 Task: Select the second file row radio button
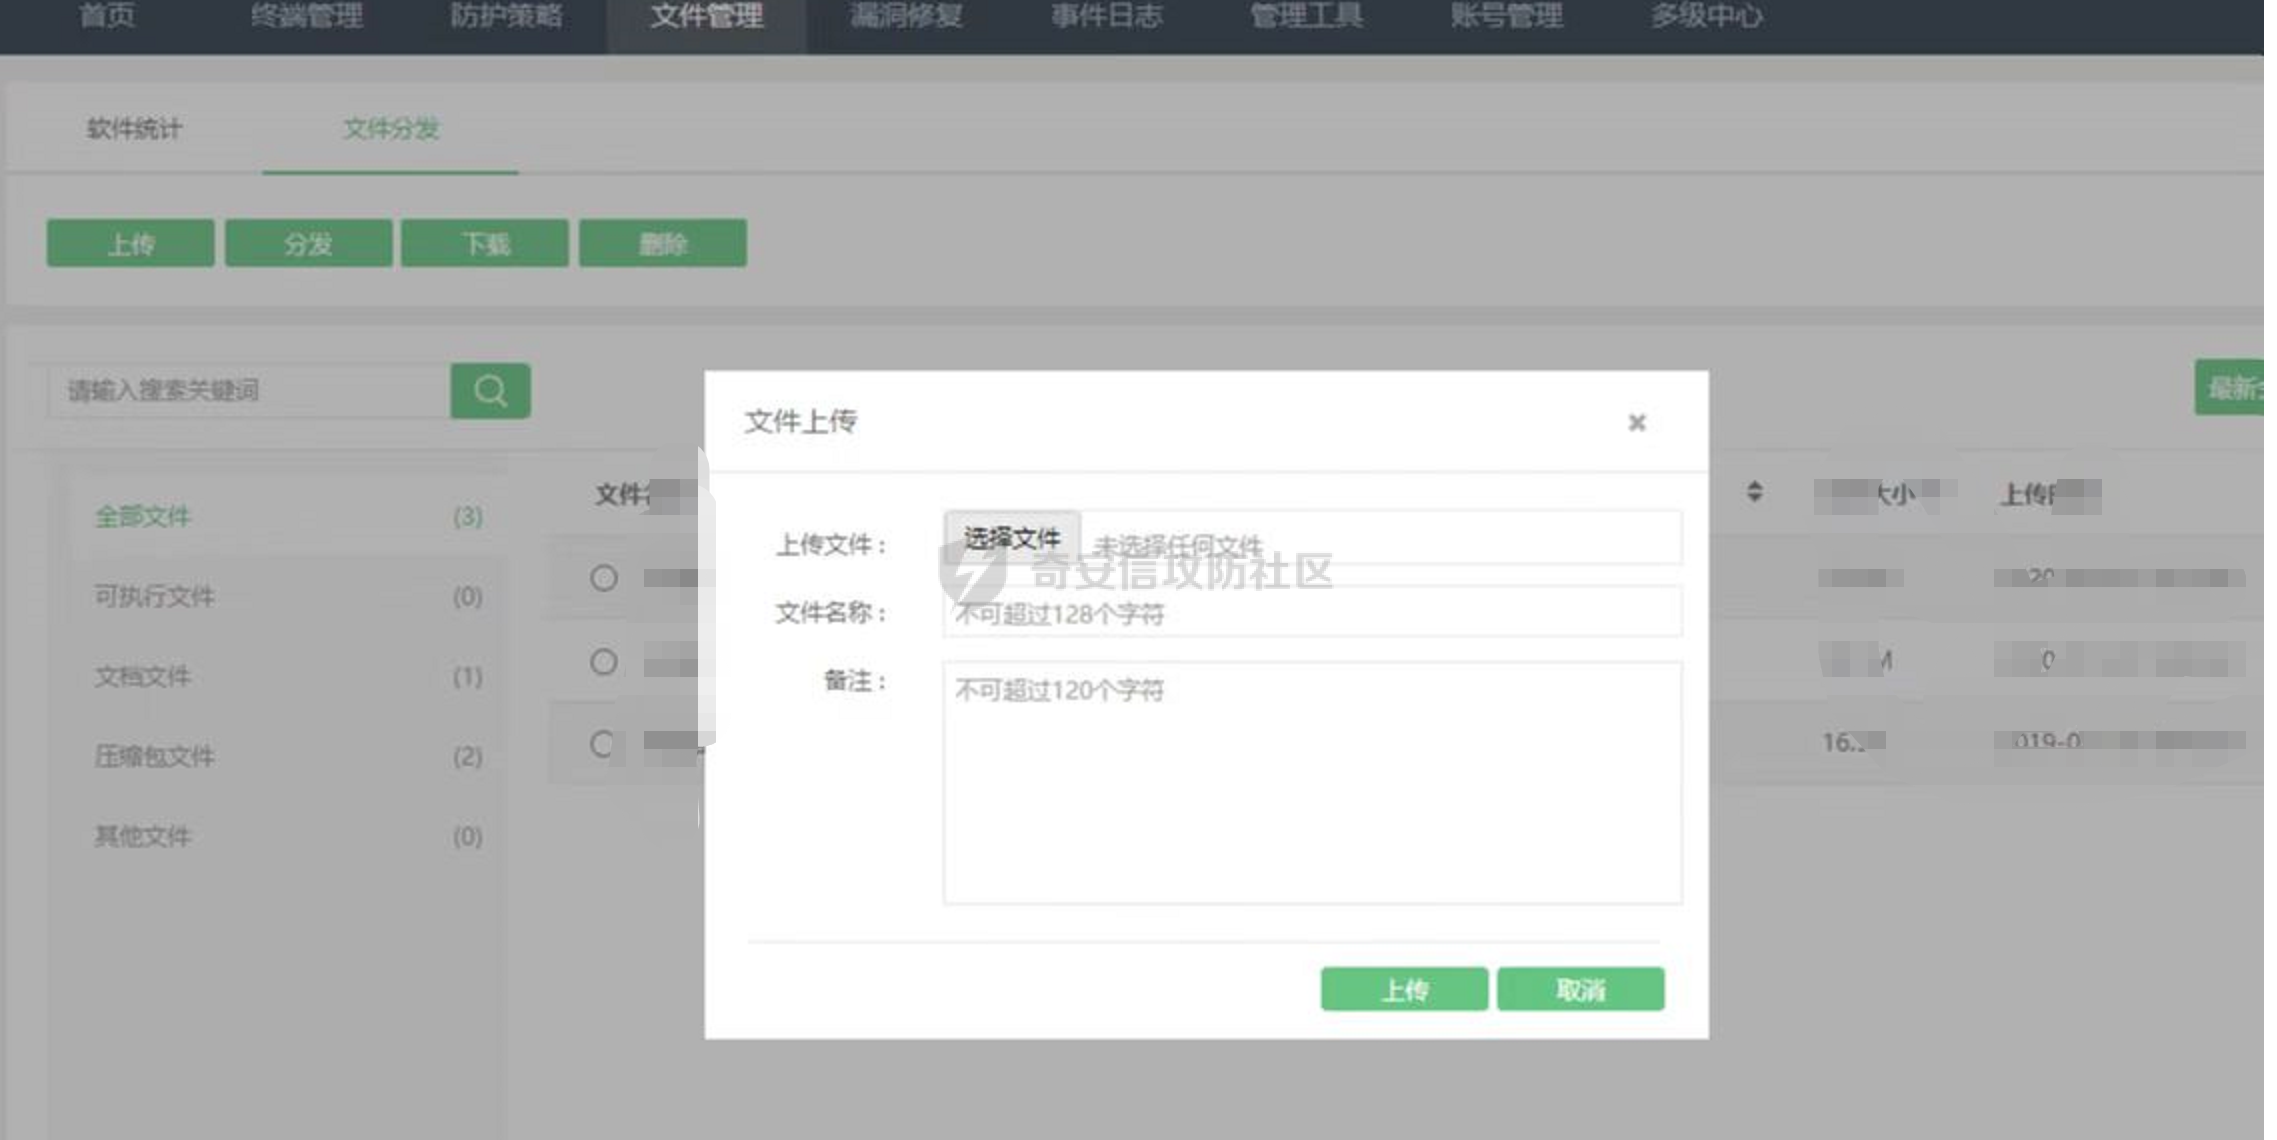pos(604,662)
